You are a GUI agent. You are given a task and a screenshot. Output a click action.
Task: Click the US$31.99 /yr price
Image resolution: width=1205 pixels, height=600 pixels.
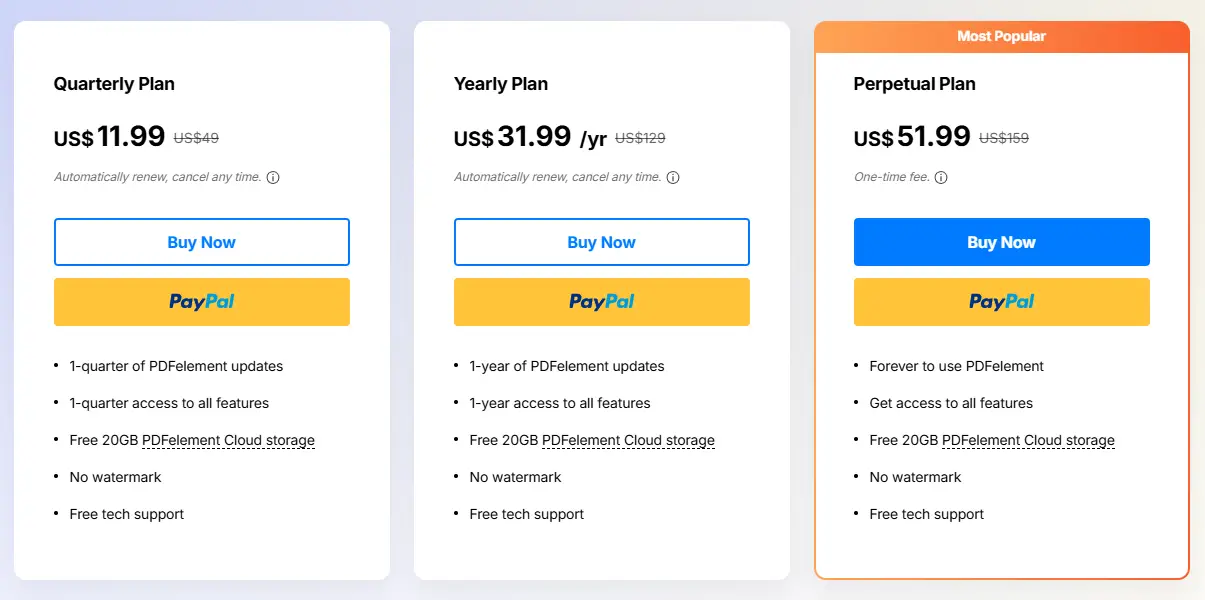[x=530, y=137]
